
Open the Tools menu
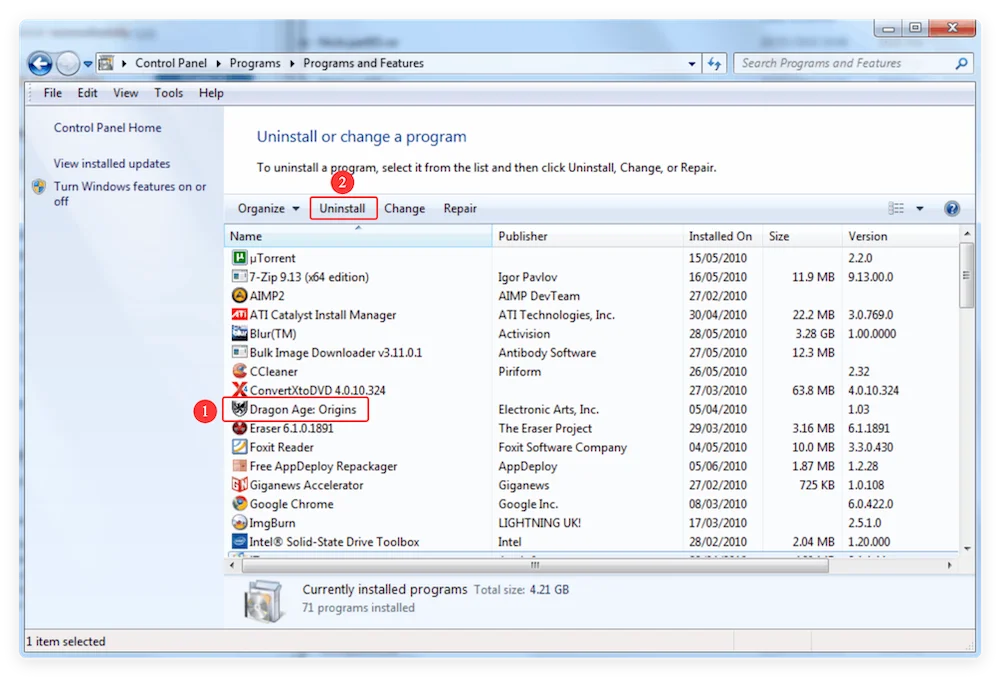(168, 93)
